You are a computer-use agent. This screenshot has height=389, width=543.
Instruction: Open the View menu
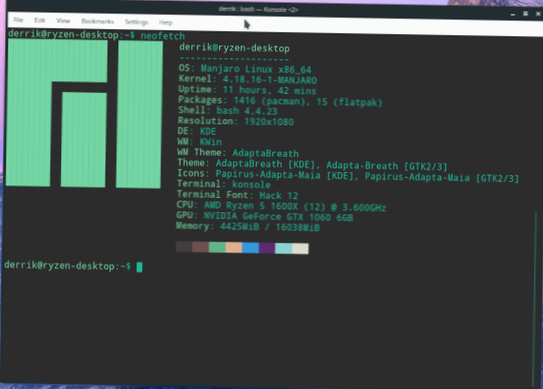click(63, 21)
